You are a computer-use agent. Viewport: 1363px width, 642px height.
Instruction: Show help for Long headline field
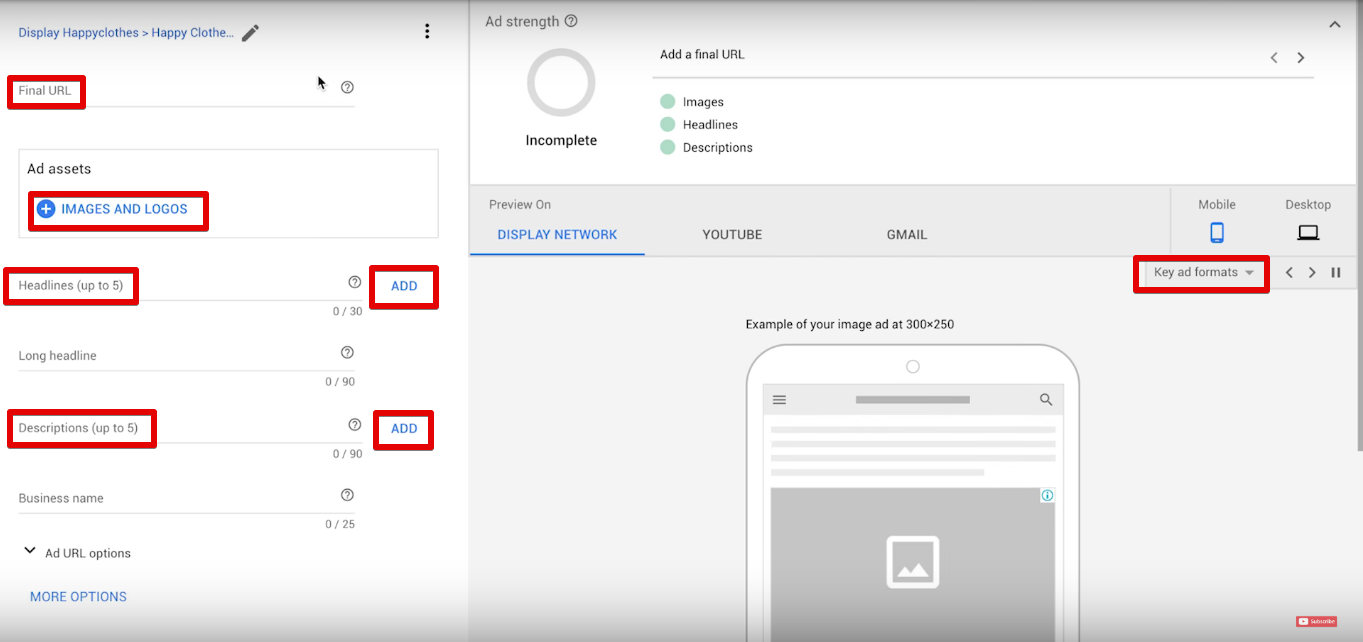347,352
